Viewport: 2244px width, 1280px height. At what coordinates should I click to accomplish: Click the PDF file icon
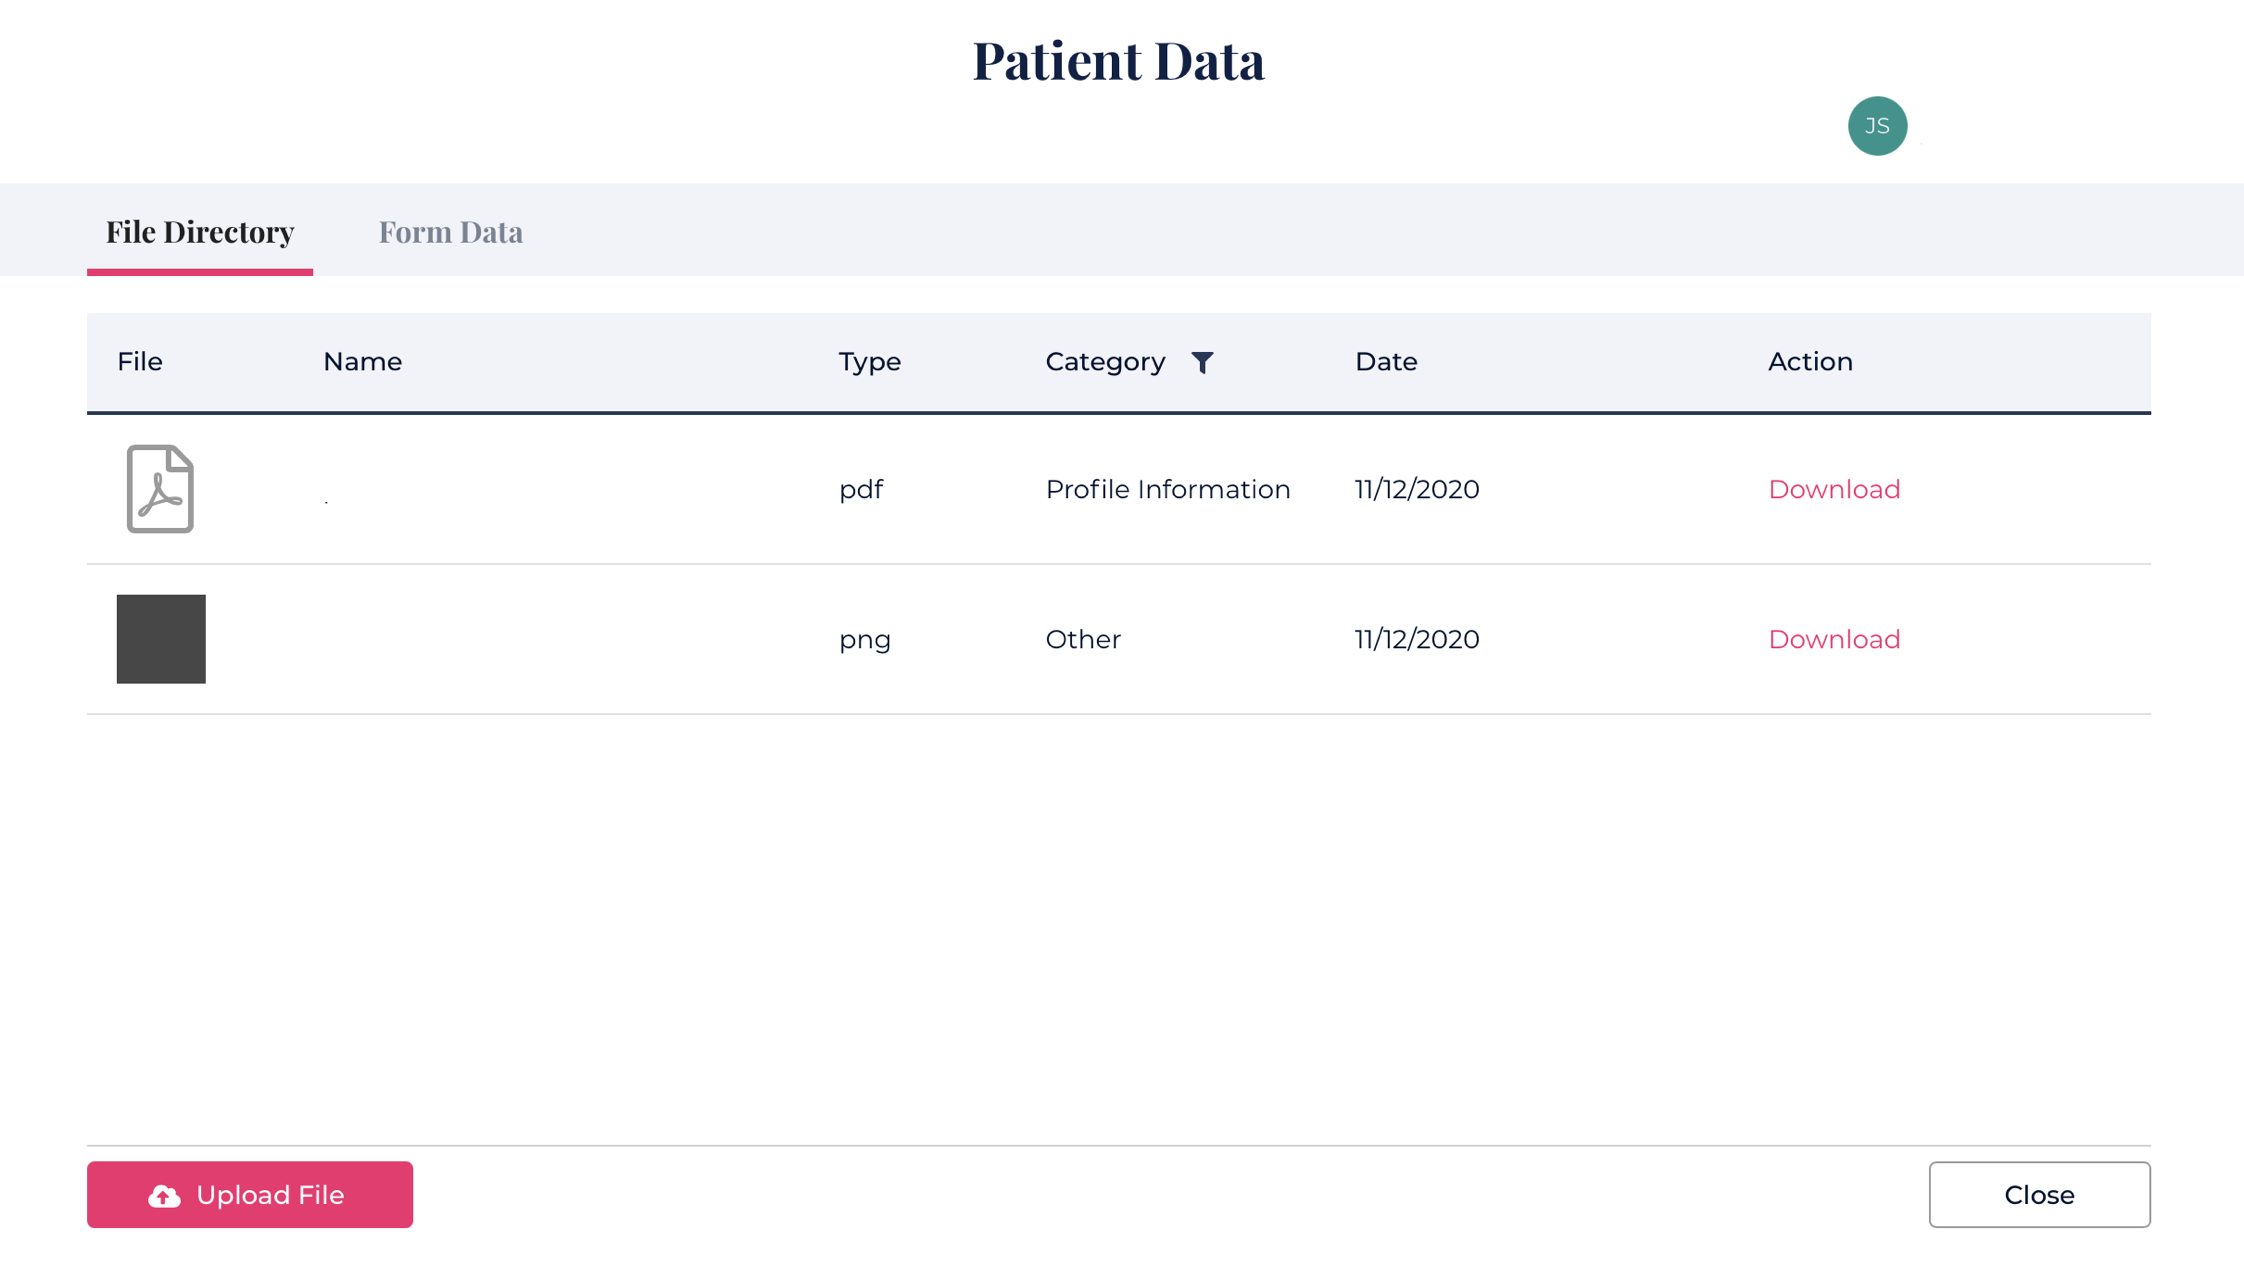(x=160, y=489)
